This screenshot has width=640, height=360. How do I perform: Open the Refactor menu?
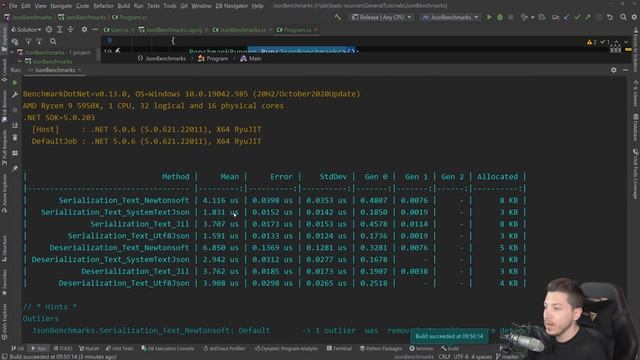[103, 6]
